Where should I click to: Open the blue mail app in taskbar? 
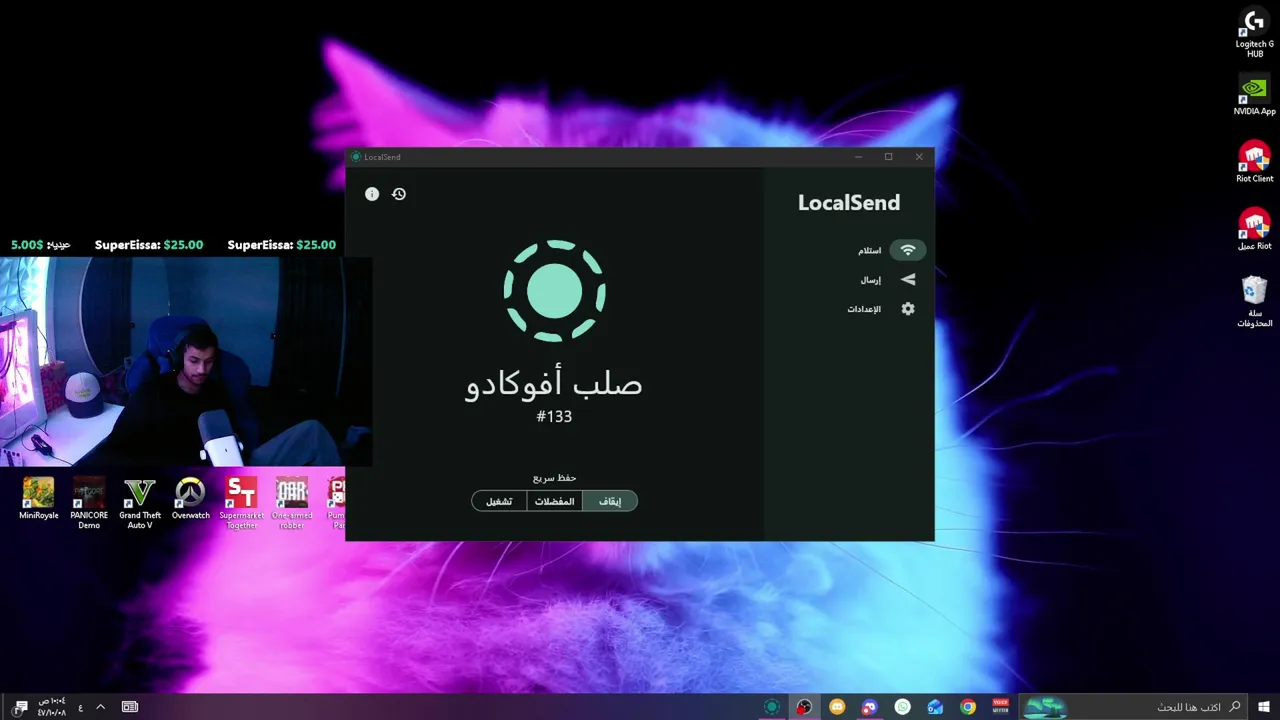click(x=935, y=707)
